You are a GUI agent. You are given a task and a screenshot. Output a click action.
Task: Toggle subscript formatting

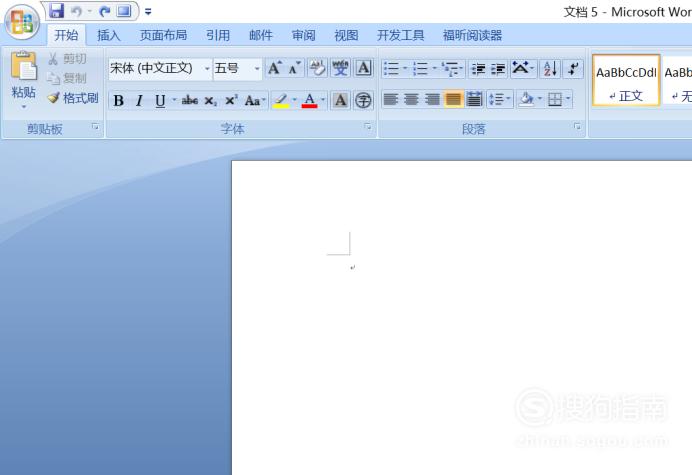point(211,101)
